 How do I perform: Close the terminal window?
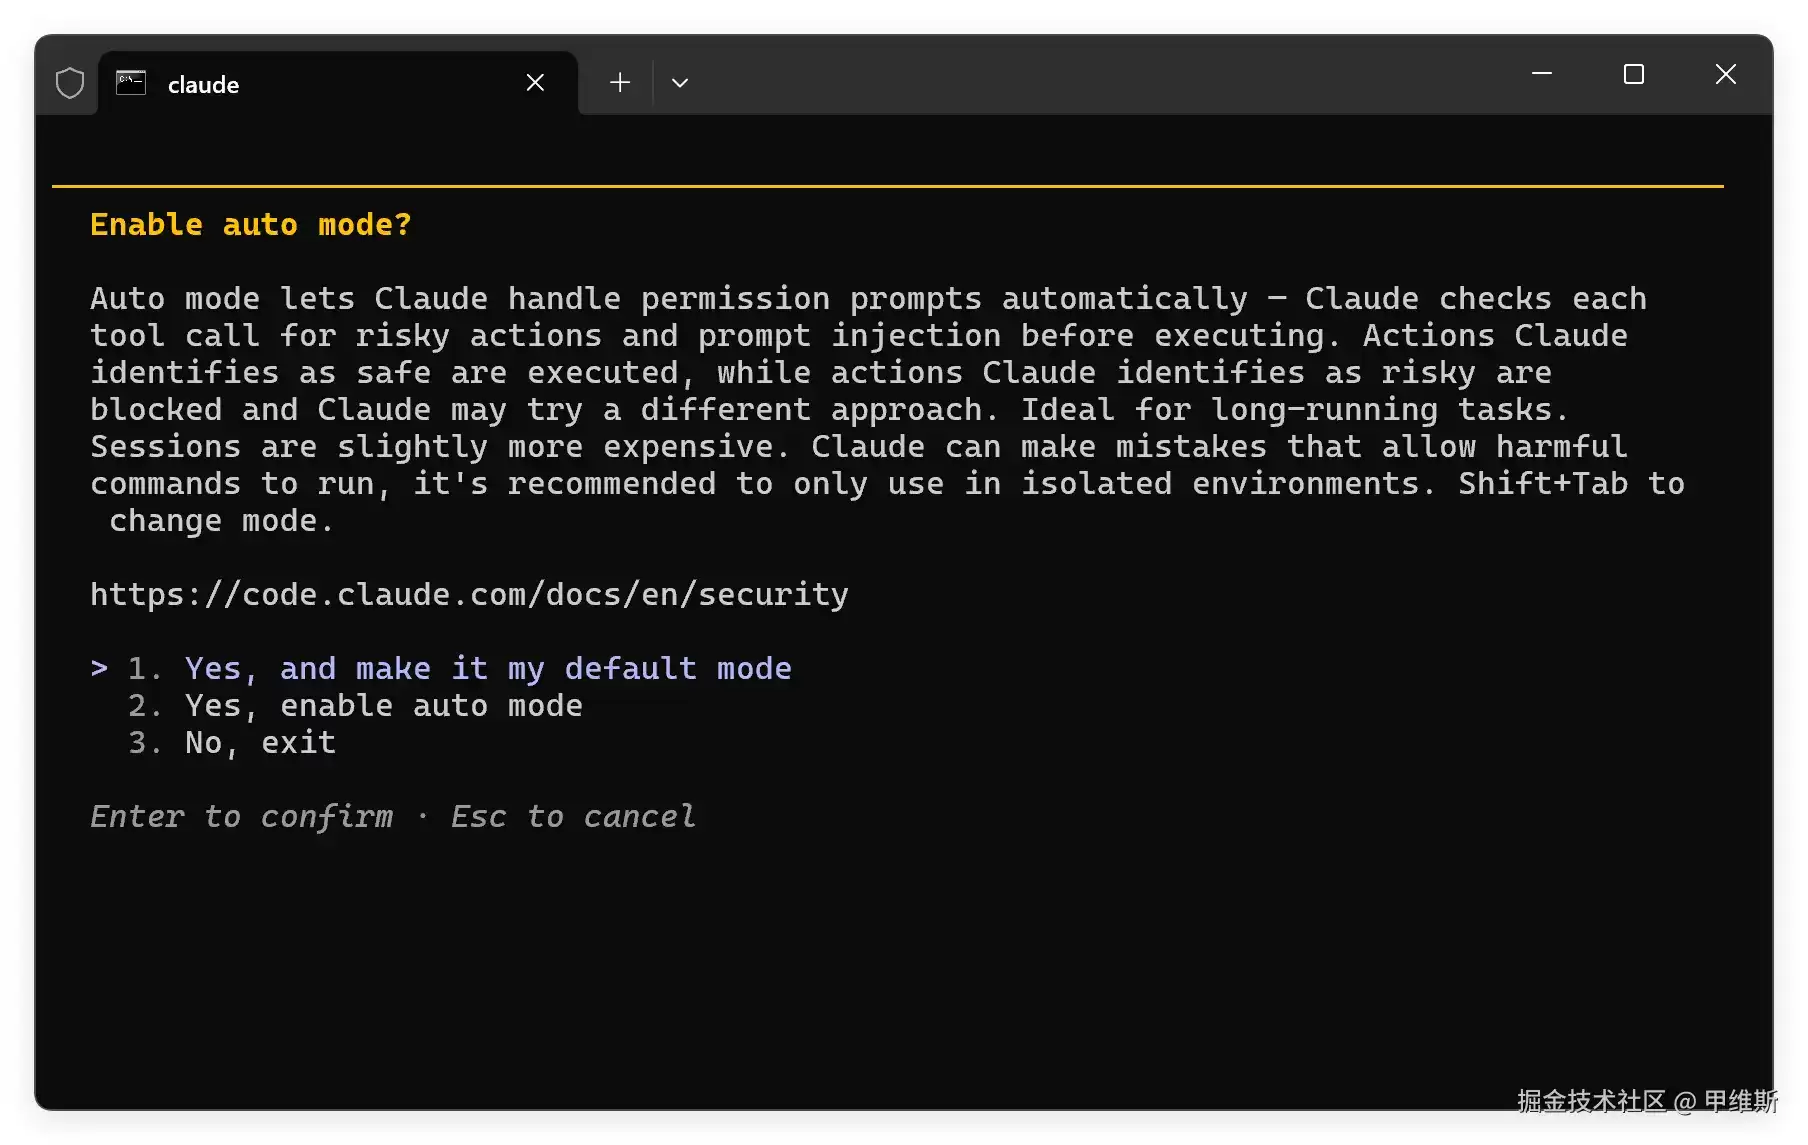tap(1726, 74)
